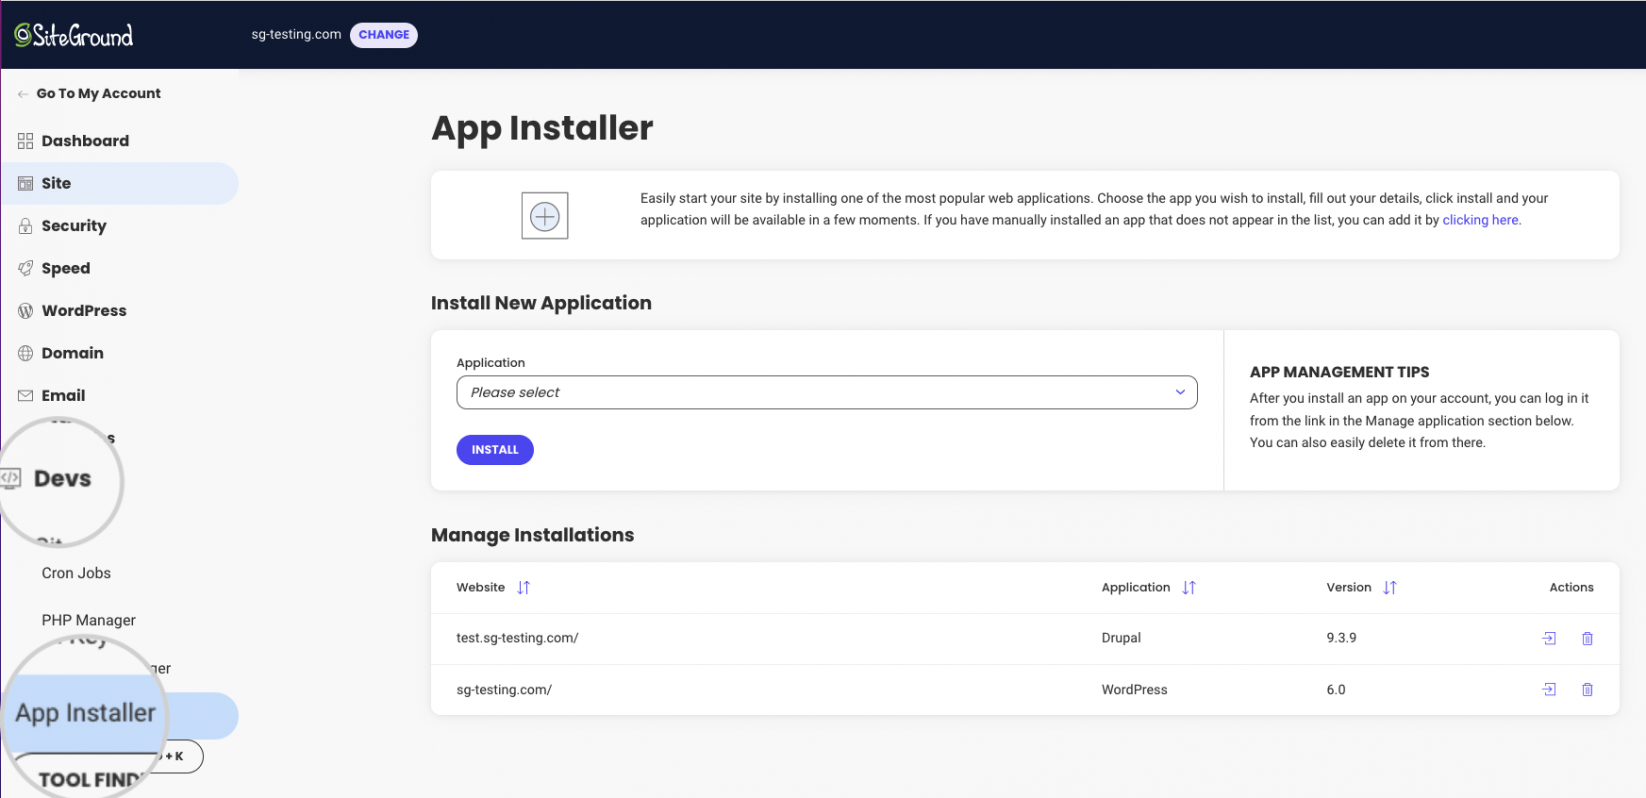Open the Email section
This screenshot has height=798, width=1646.
[x=63, y=396]
